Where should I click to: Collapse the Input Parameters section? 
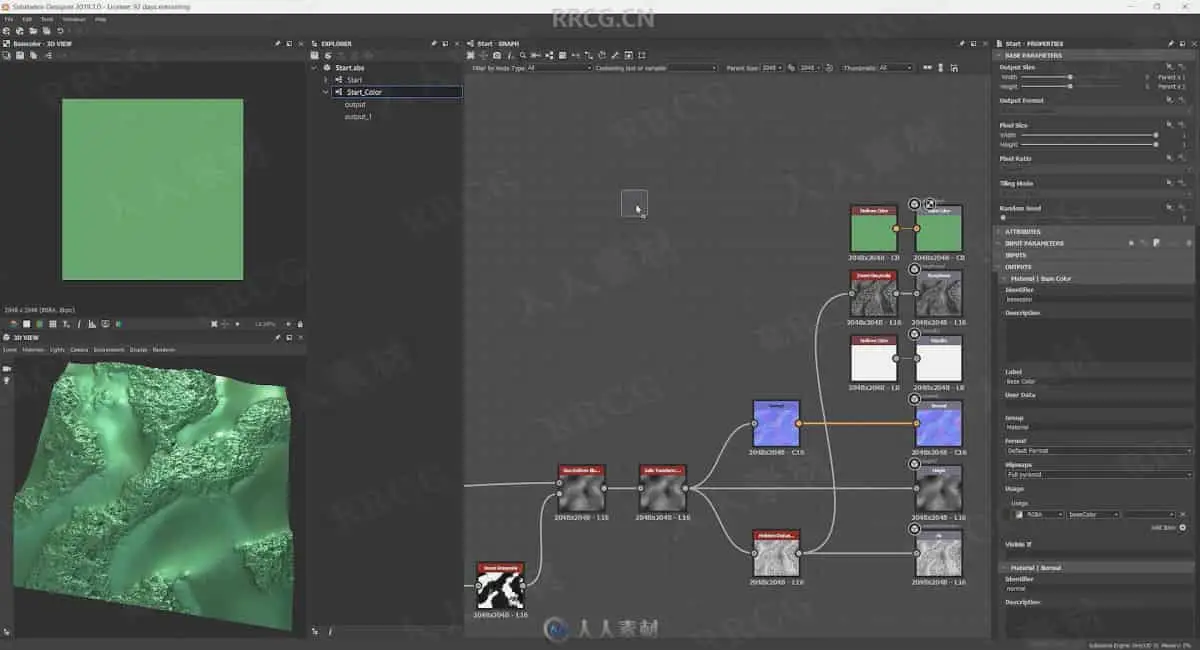(x=997, y=243)
